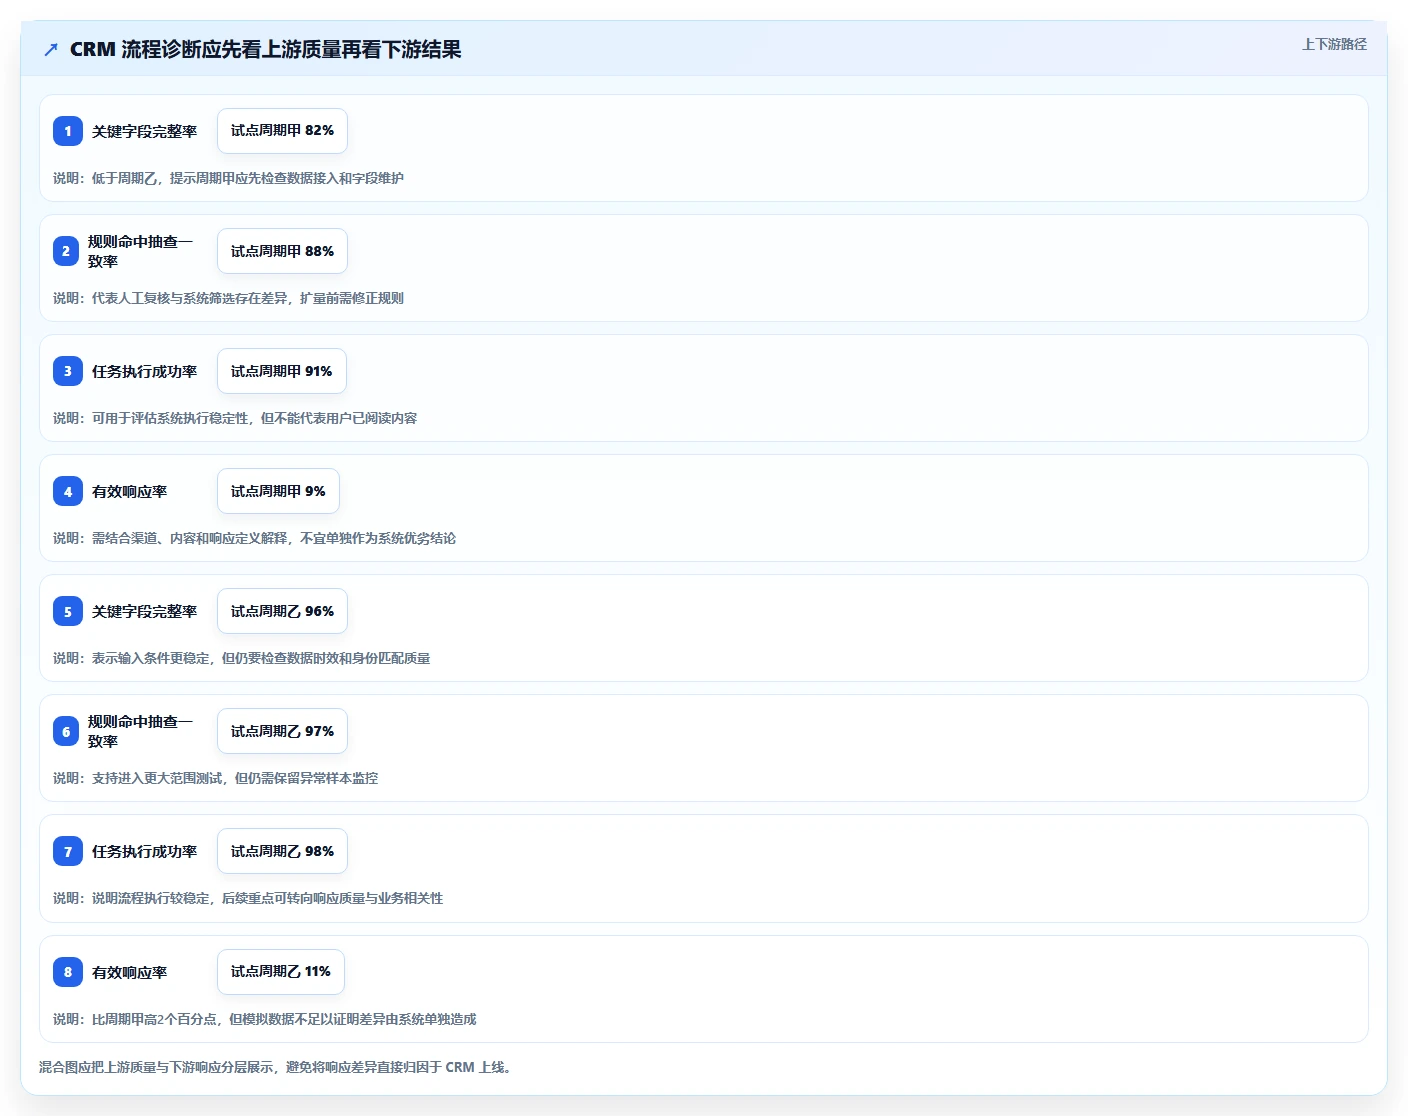This screenshot has width=1408, height=1116.
Task: Click 任务执行成功率 label in step 3
Action: (144, 371)
